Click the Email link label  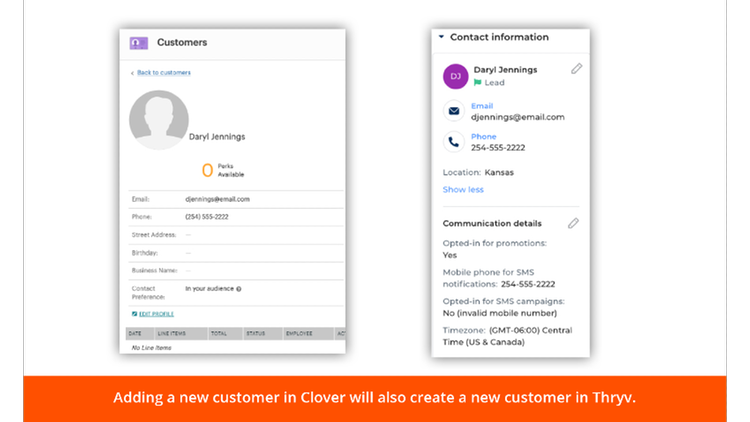(x=482, y=106)
